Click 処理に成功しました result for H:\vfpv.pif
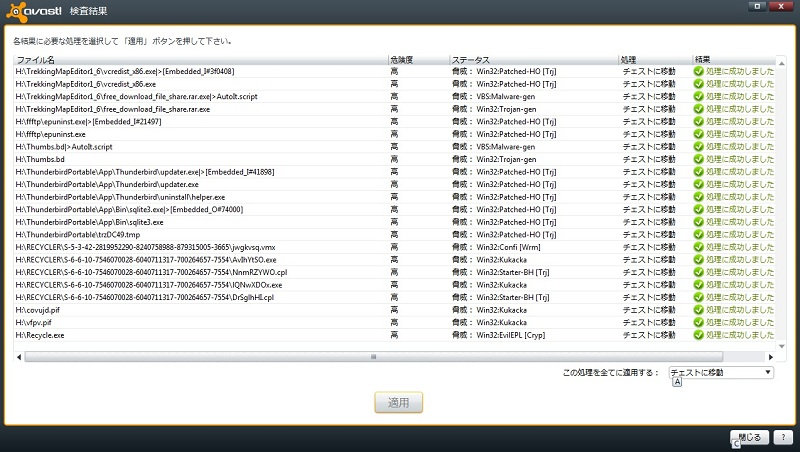The height and width of the screenshot is (452, 800). 740,322
